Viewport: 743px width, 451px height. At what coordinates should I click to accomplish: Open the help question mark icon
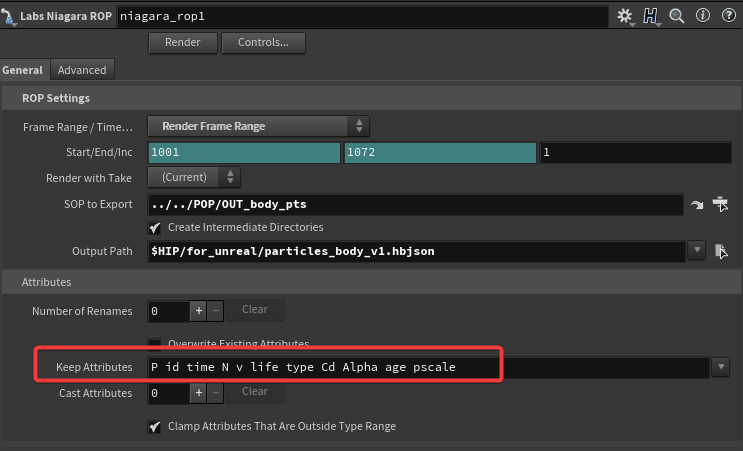pyautogui.click(x=728, y=16)
